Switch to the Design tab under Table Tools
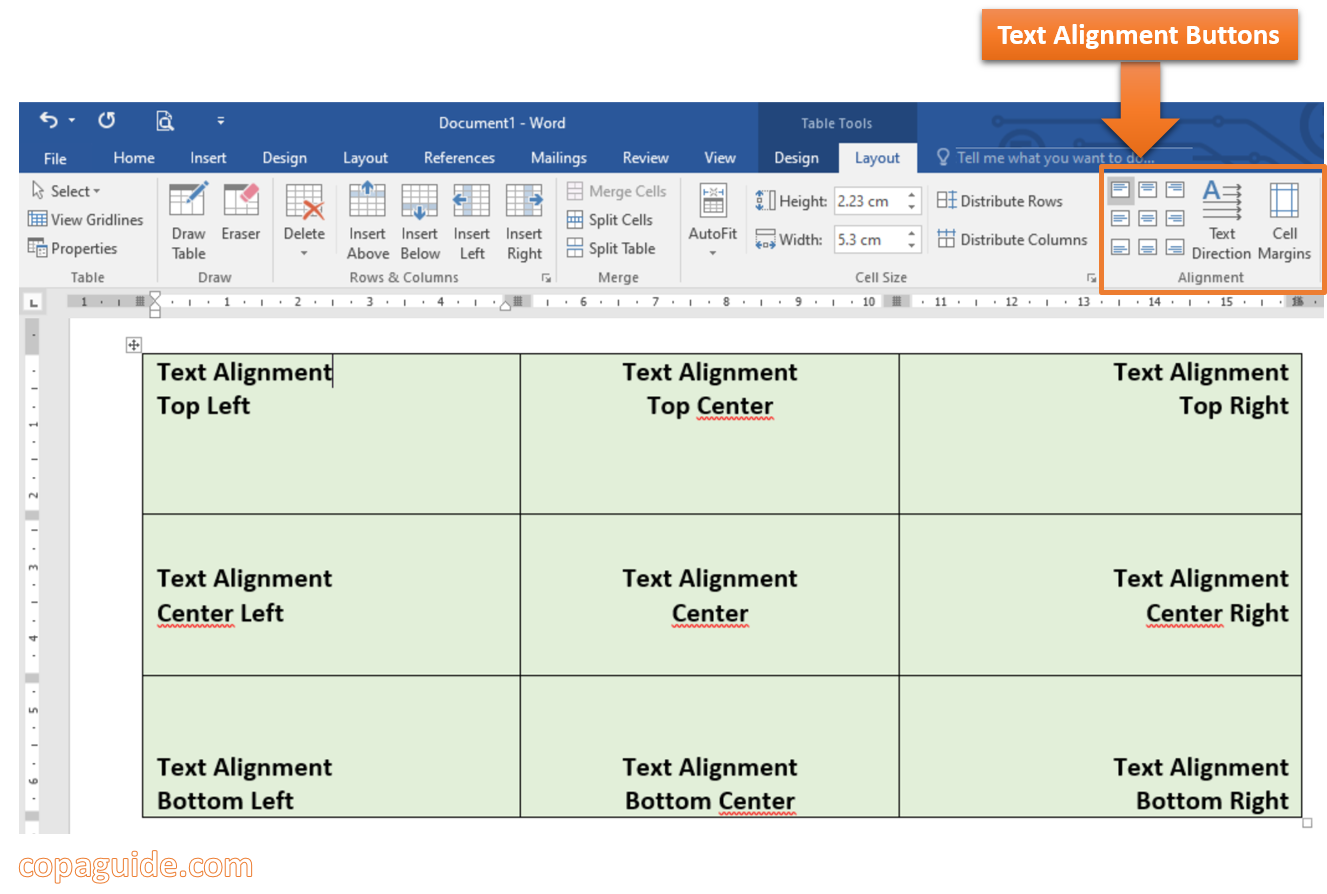The height and width of the screenshot is (894, 1327). pos(797,157)
